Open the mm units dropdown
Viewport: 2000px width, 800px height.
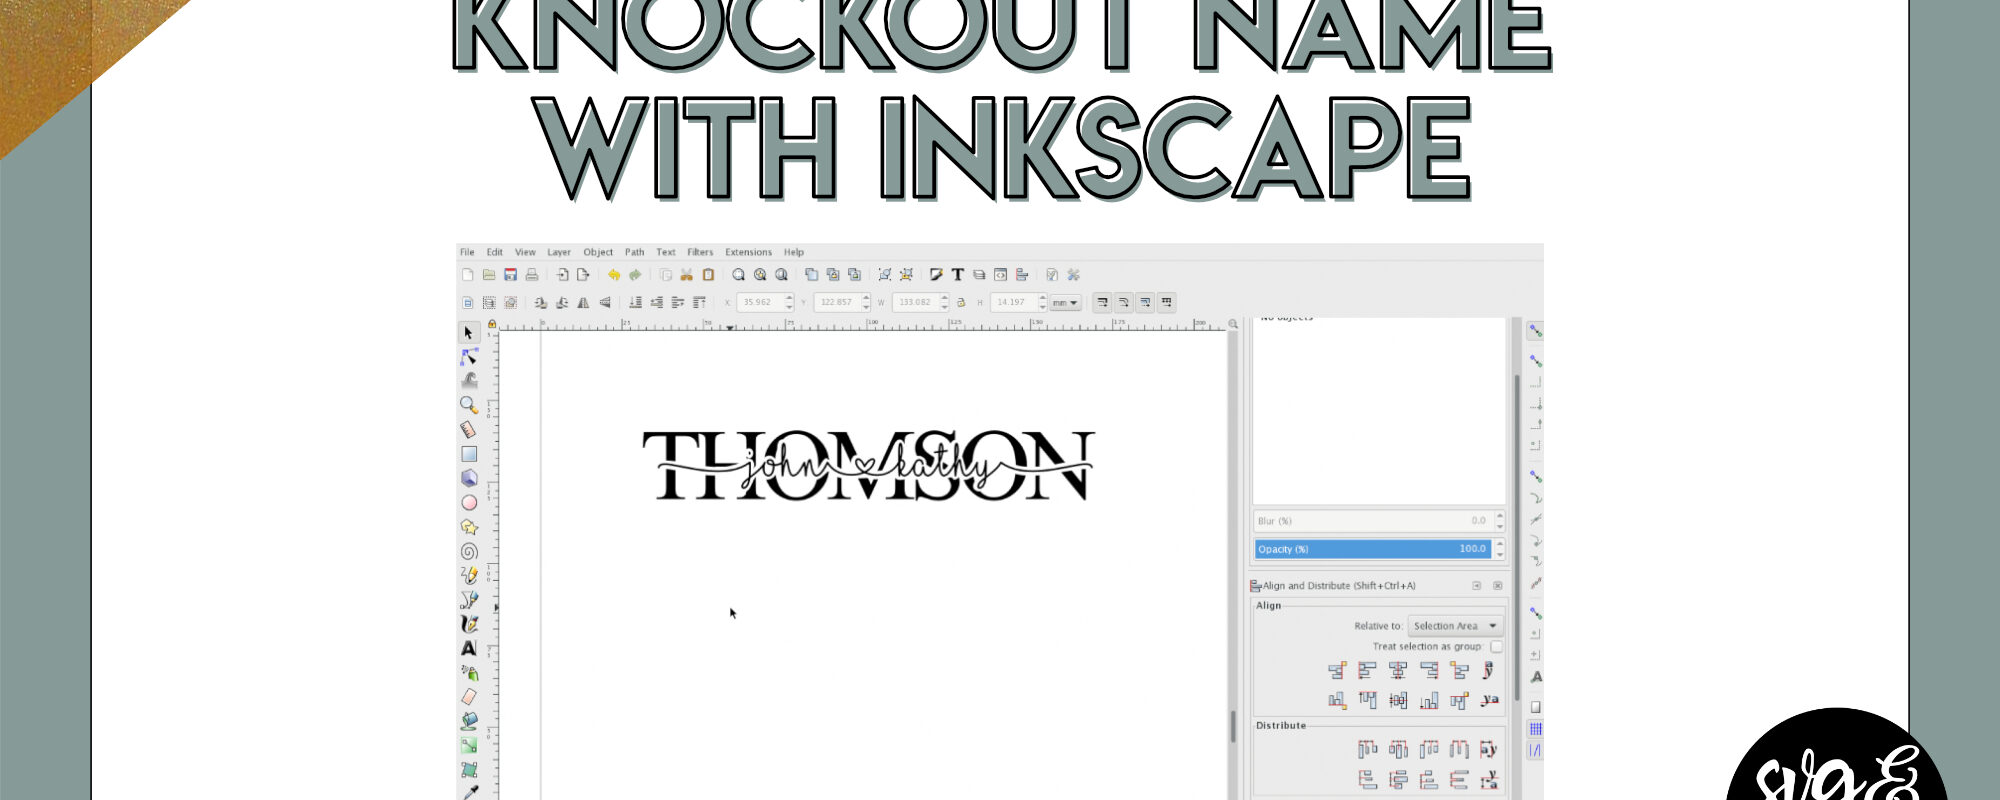pos(1065,302)
